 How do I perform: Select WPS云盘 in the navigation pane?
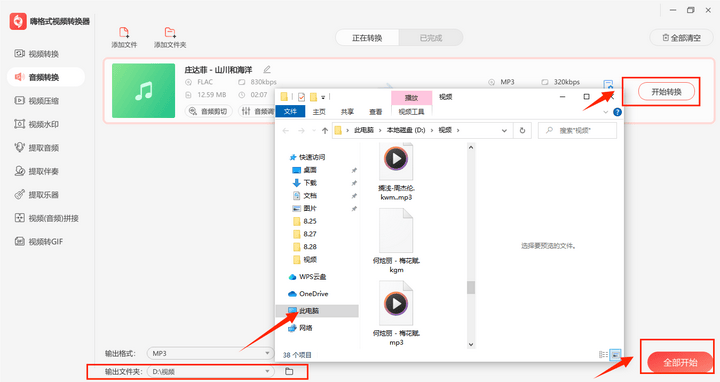coord(307,277)
